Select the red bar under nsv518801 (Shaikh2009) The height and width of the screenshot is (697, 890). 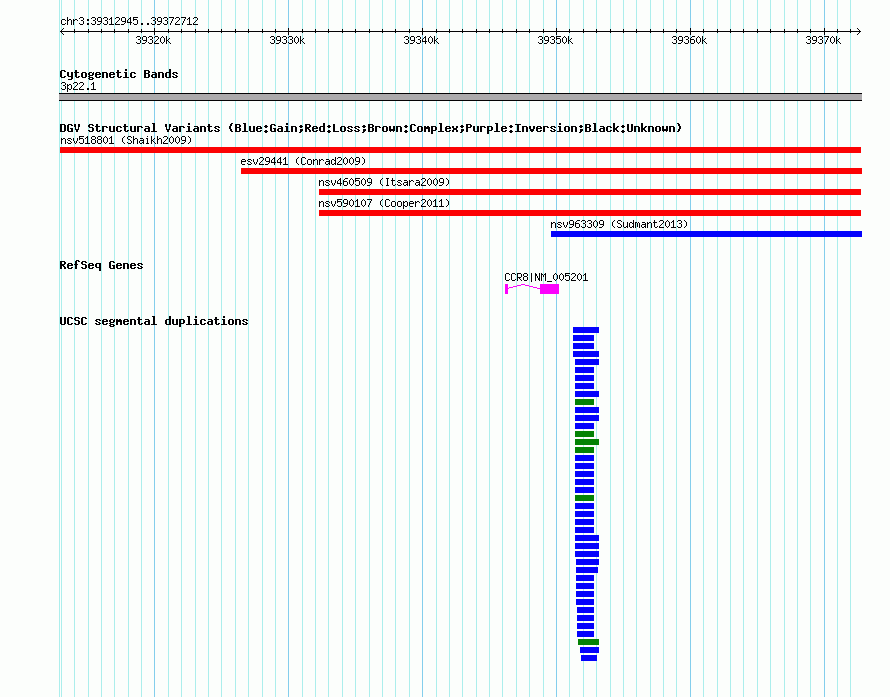point(460,150)
